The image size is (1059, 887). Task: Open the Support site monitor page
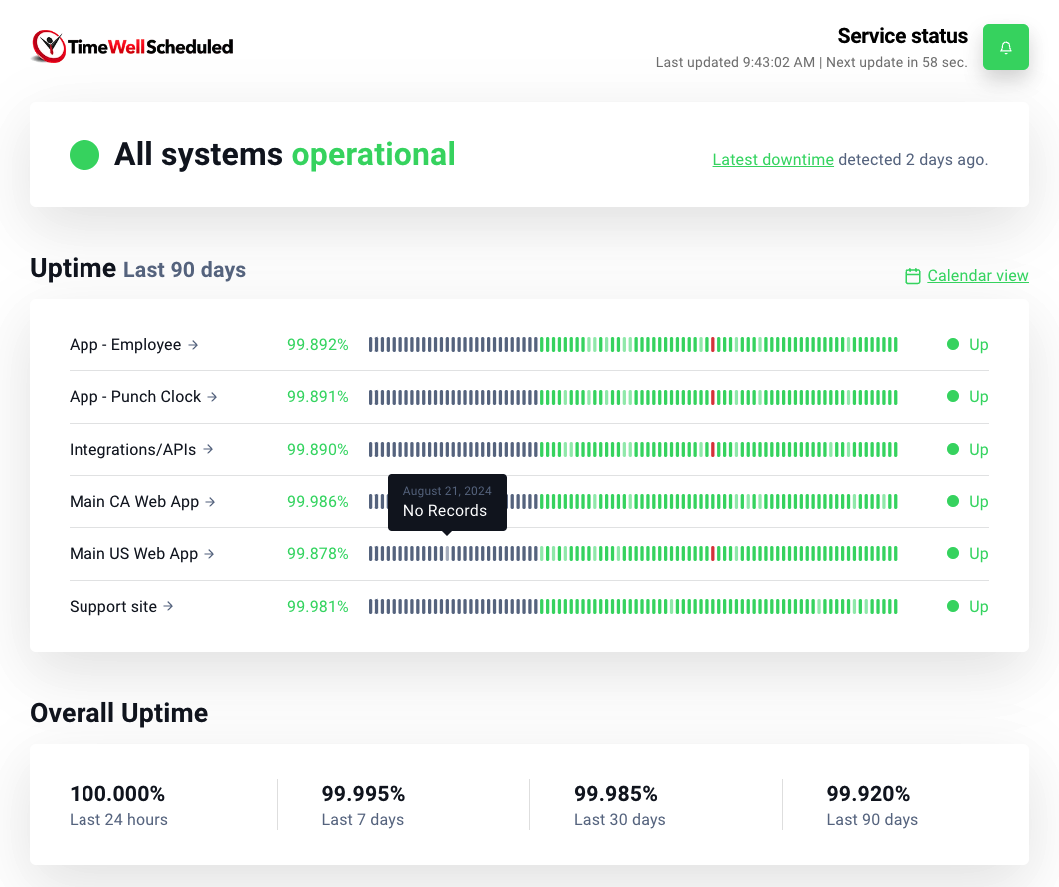(113, 607)
